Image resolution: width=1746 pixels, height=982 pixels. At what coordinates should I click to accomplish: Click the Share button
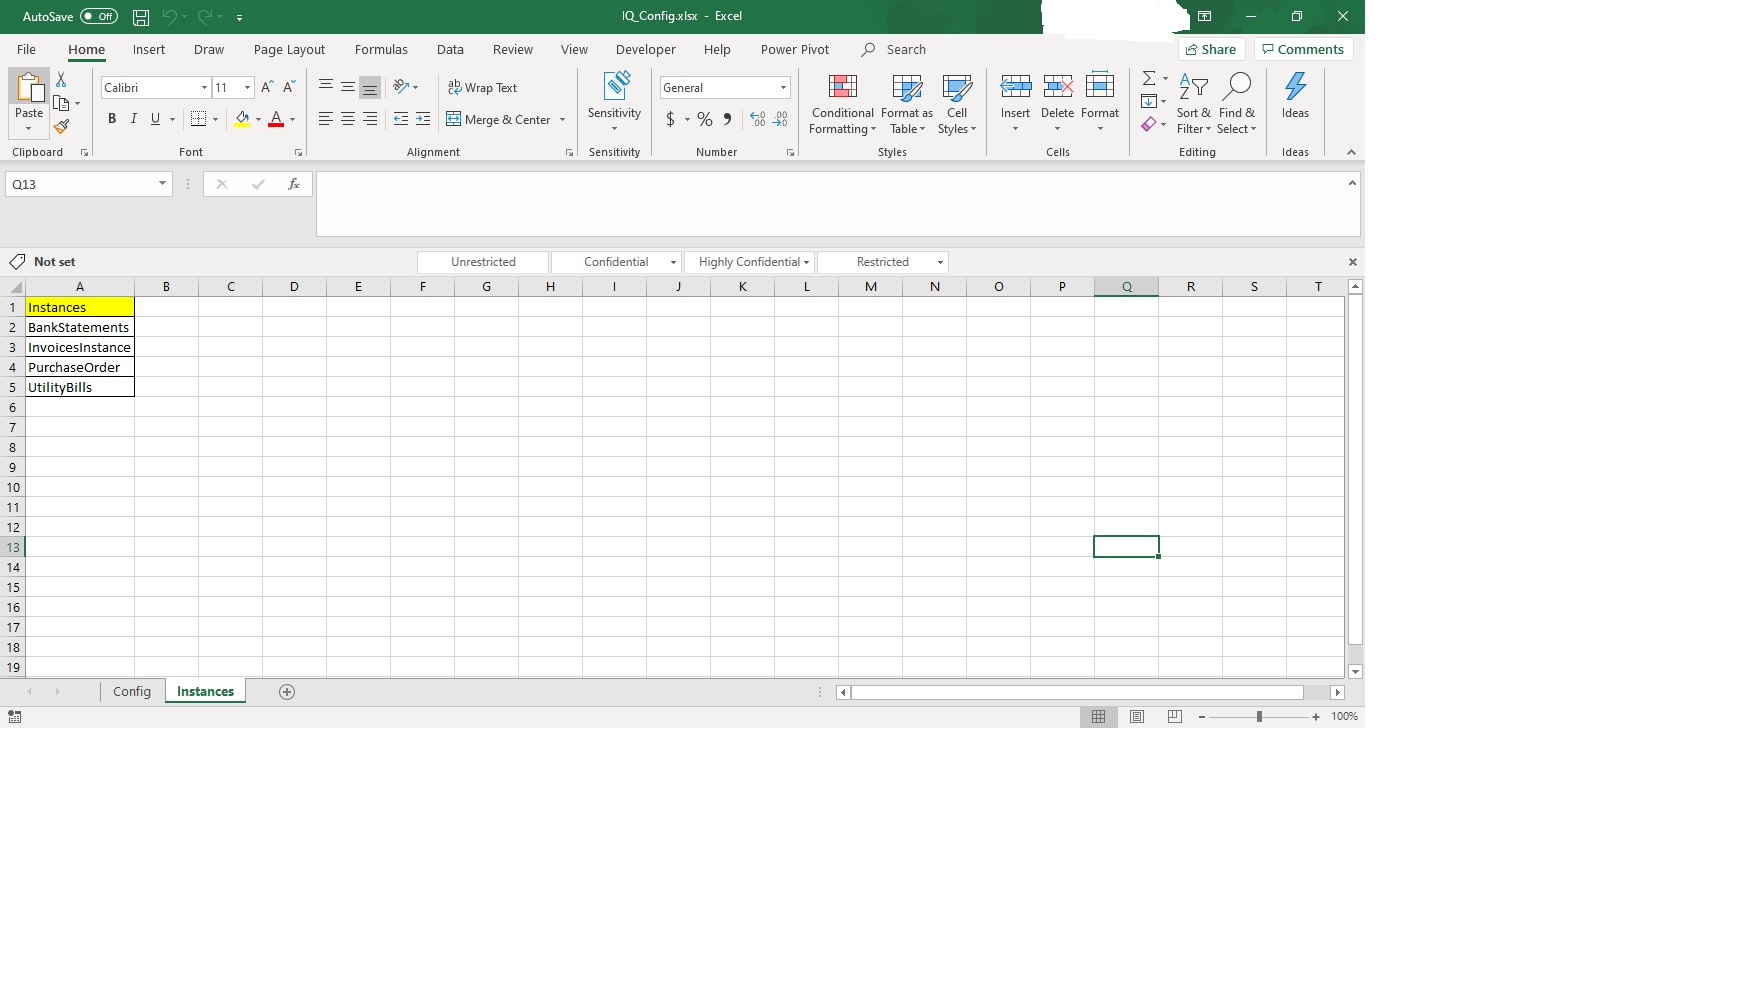click(1211, 49)
